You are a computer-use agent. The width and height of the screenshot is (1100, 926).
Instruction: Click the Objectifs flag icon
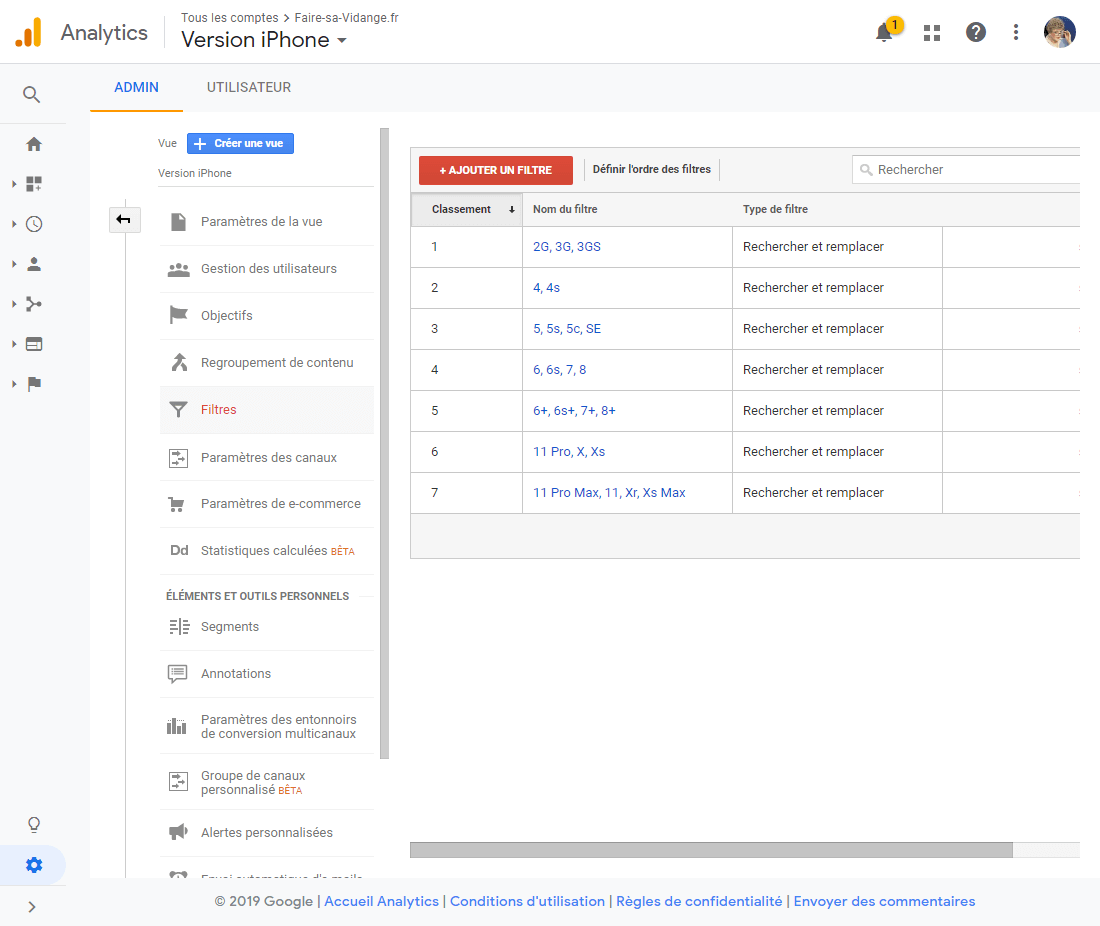[179, 315]
